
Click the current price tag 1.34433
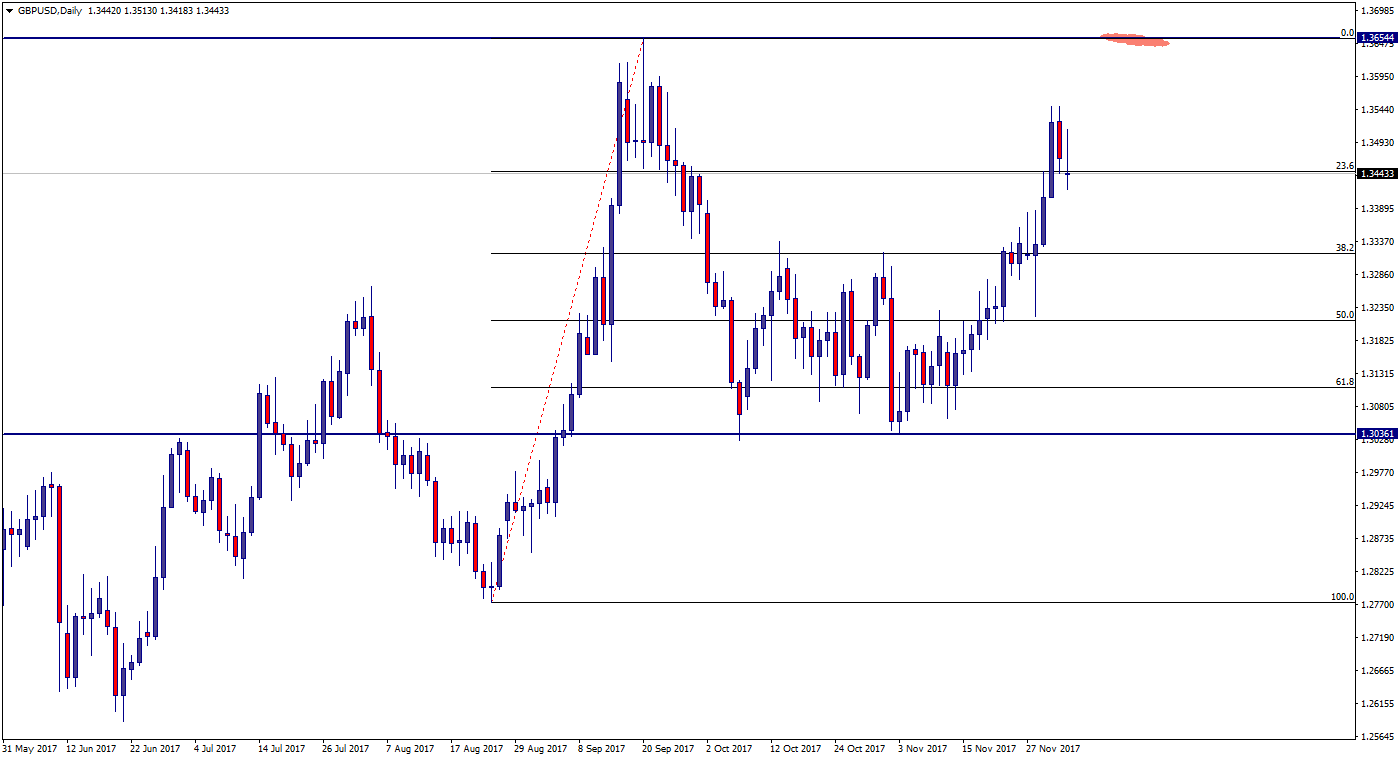pos(1376,173)
